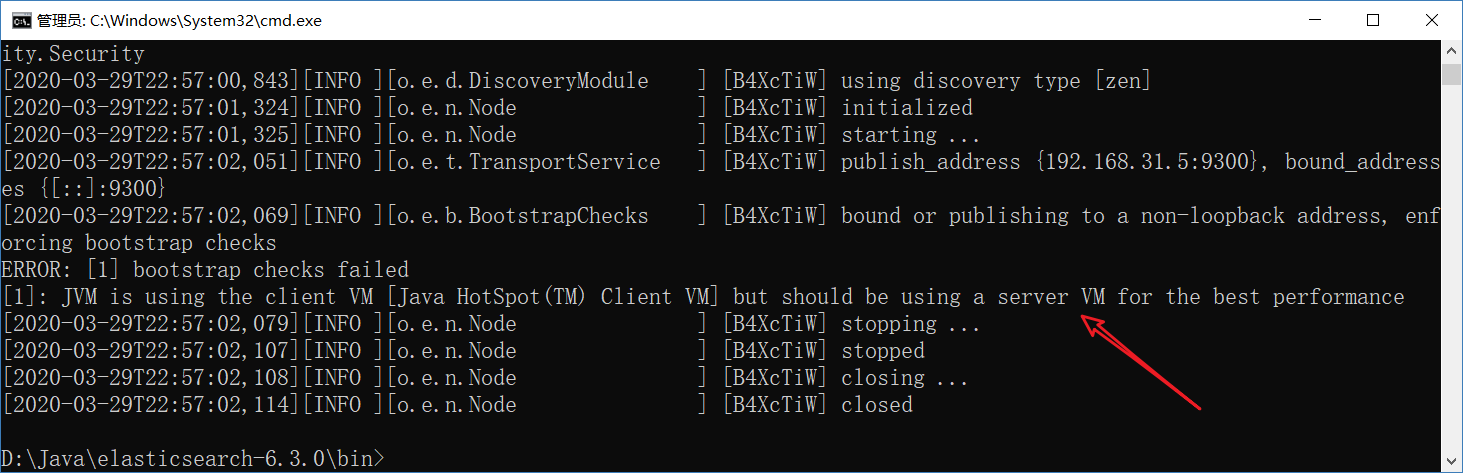Click the 'ERROR: [1] bootstrap checks failed' line

click(205, 270)
